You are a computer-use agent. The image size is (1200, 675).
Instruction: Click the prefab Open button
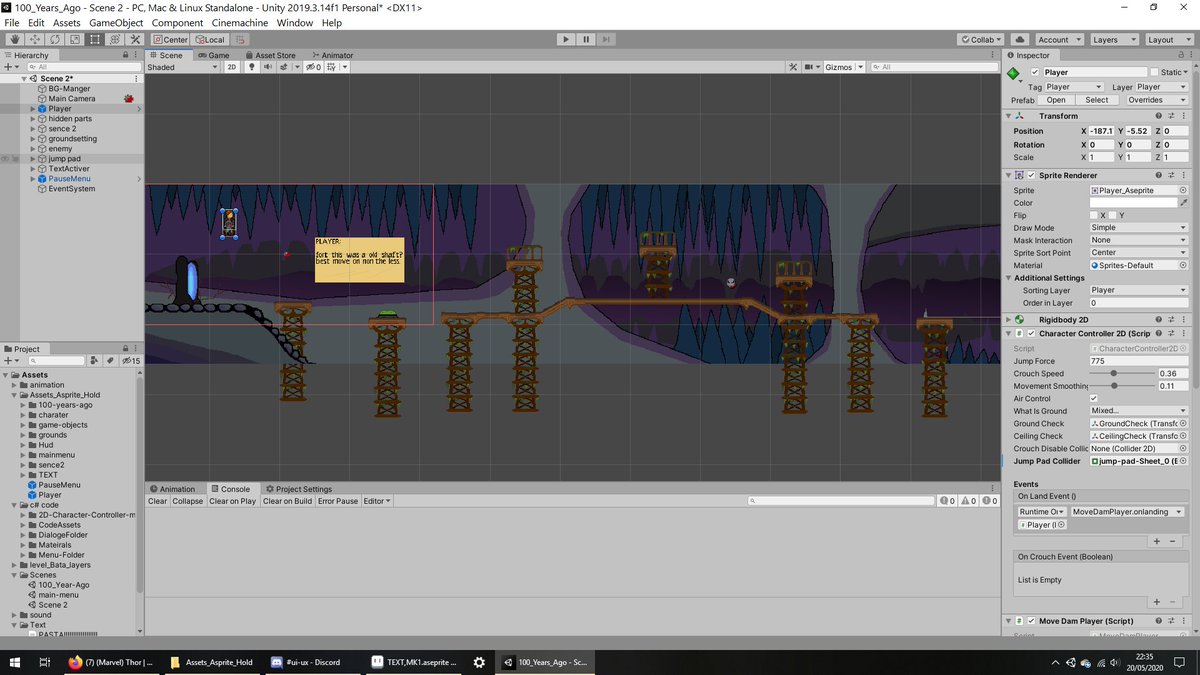[x=1056, y=100]
